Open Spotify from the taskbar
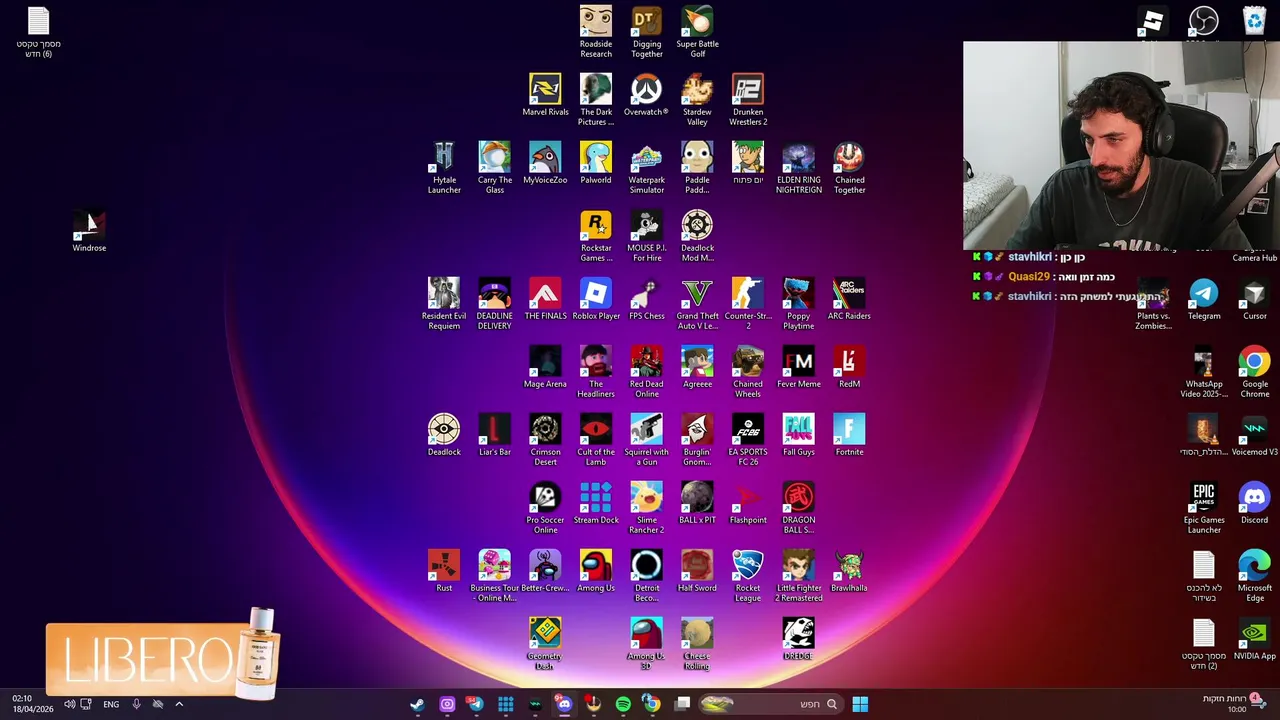This screenshot has height=720, width=1280. [x=623, y=704]
